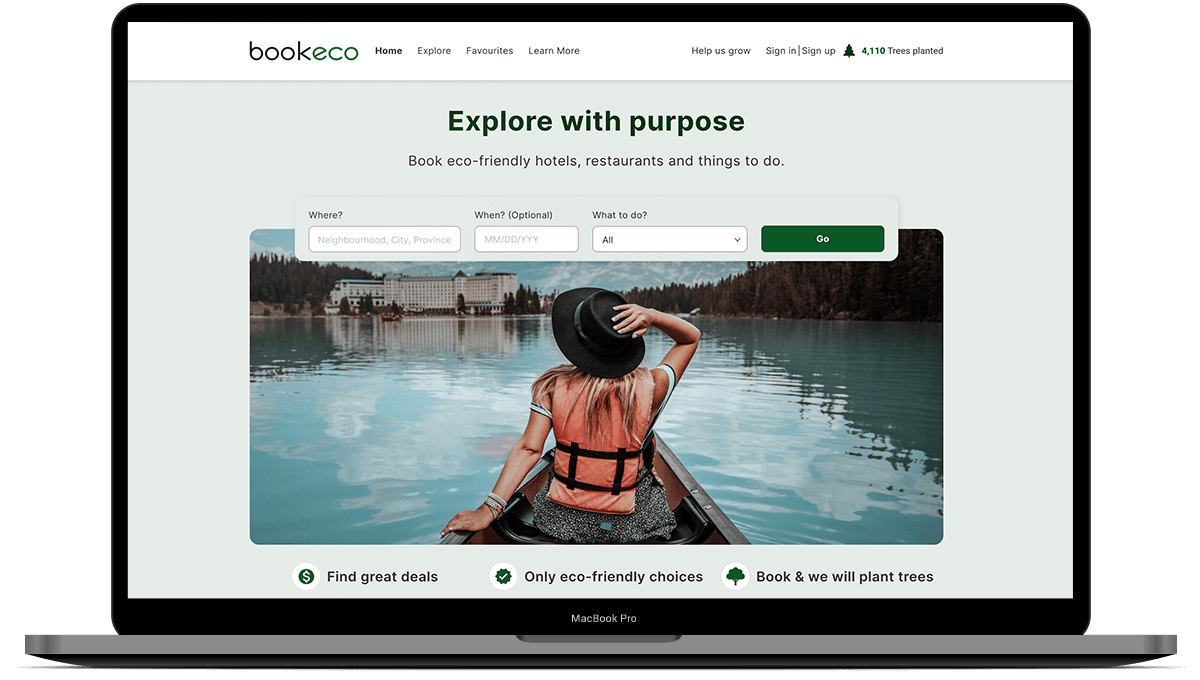
Task: Open the All category combo box
Action: pyautogui.click(x=669, y=239)
